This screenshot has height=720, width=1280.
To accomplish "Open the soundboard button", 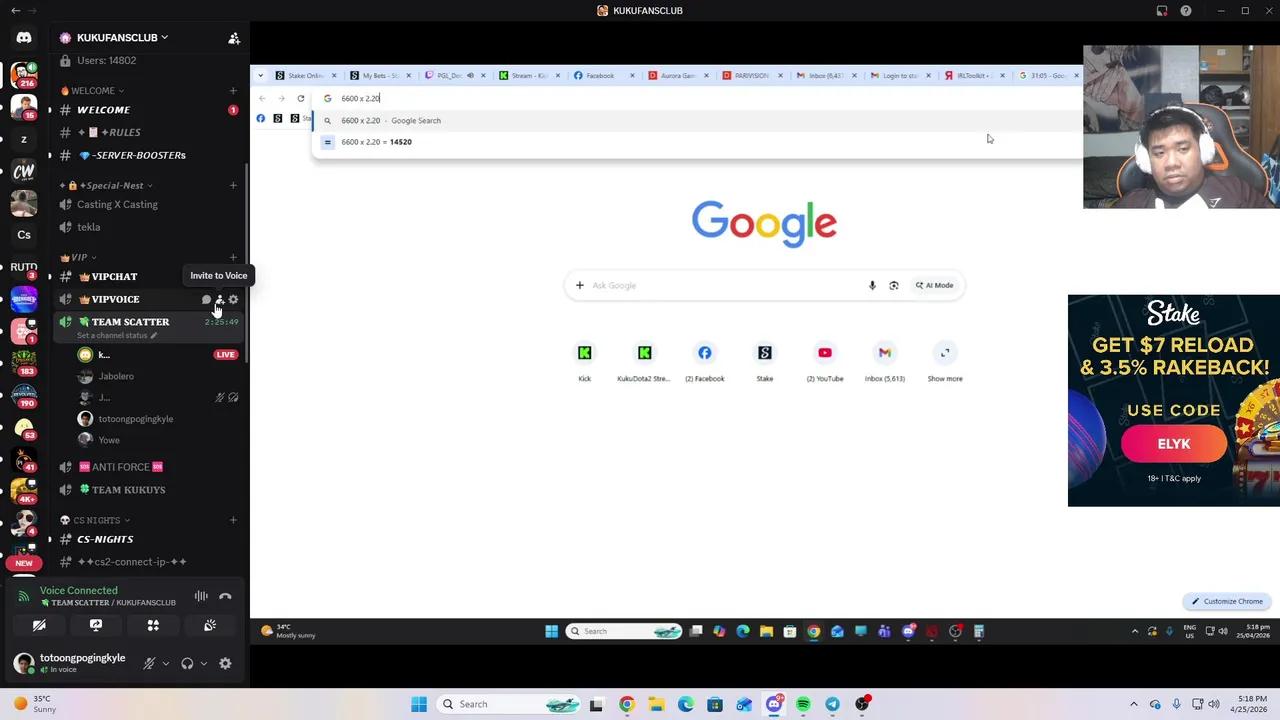I will click(x=210, y=625).
